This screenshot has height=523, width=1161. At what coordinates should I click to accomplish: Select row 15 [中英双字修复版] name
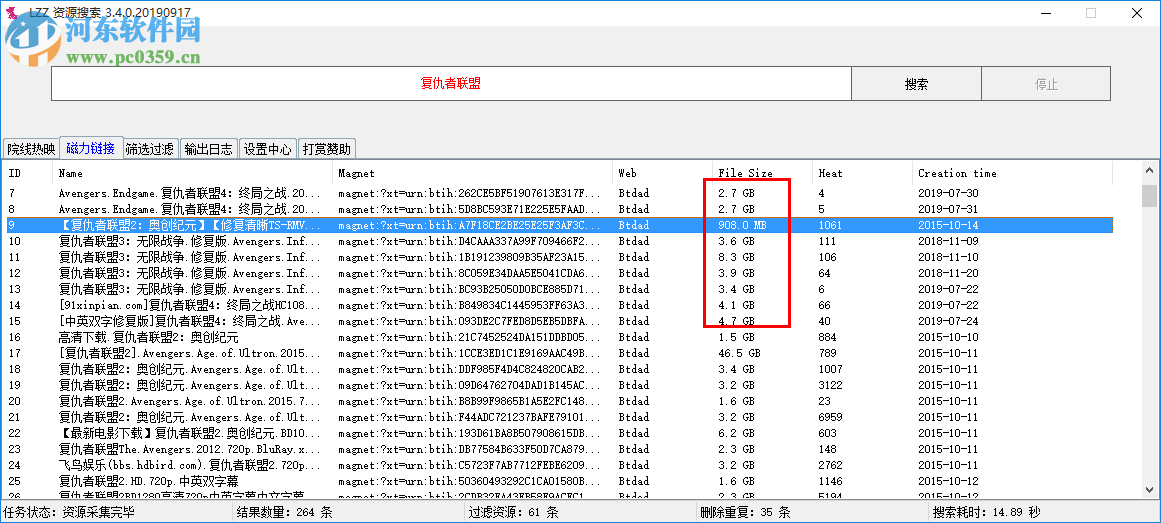[190, 321]
